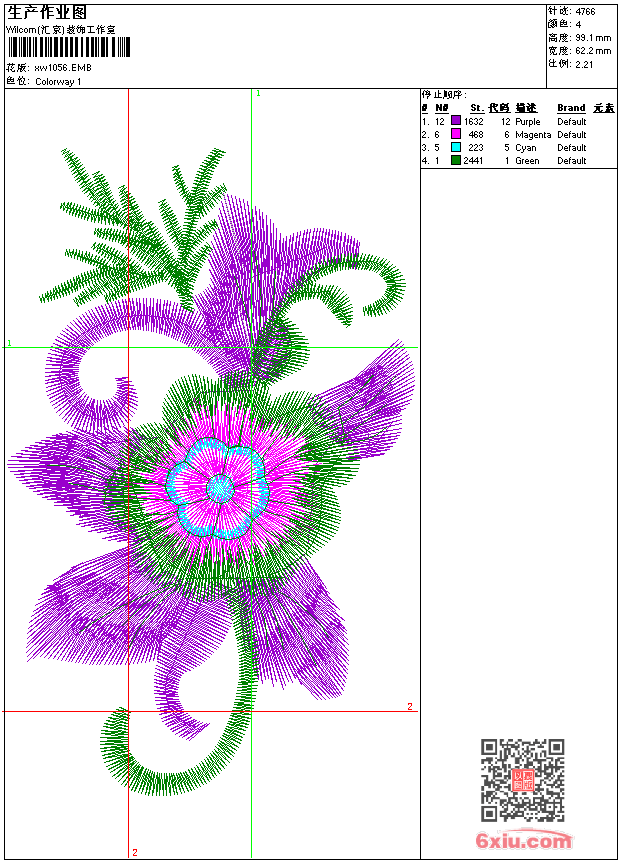Click the green marker 1 at top
This screenshot has width=620, height=860.
tap(258, 93)
